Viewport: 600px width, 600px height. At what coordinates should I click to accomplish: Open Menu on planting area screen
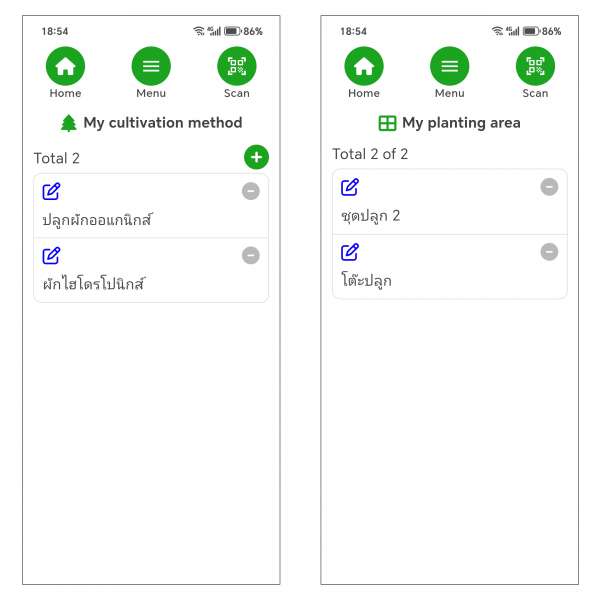coord(450,67)
